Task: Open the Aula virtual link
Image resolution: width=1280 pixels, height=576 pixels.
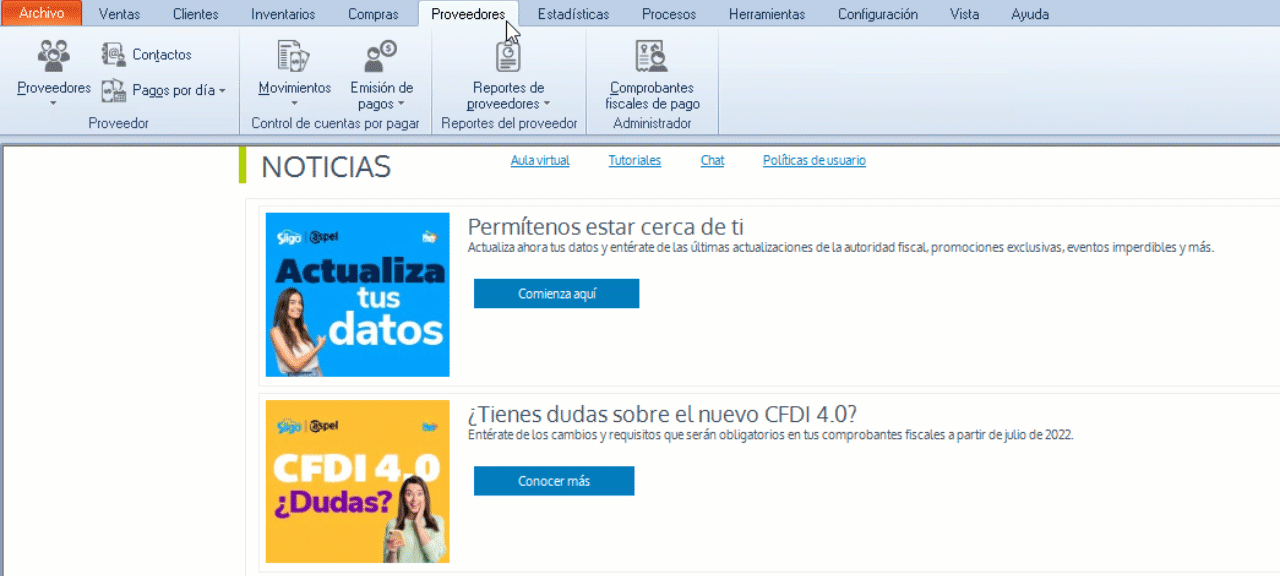Action: [540, 161]
